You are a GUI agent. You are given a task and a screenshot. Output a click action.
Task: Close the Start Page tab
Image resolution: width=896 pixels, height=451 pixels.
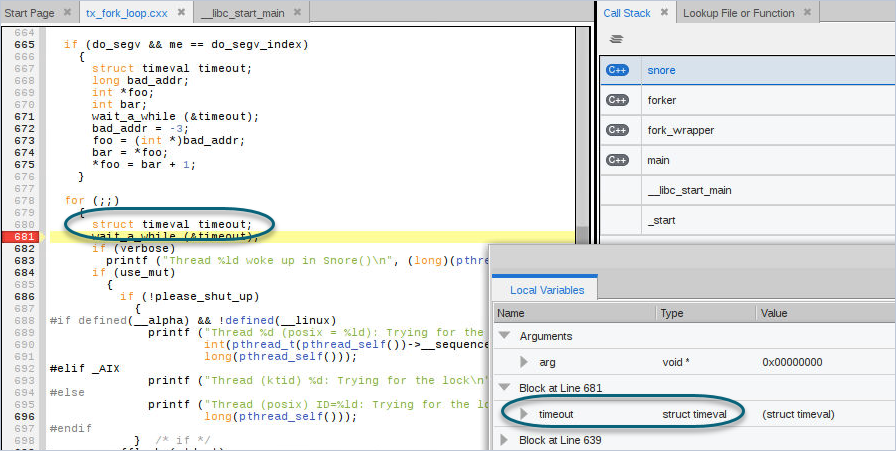pos(66,13)
